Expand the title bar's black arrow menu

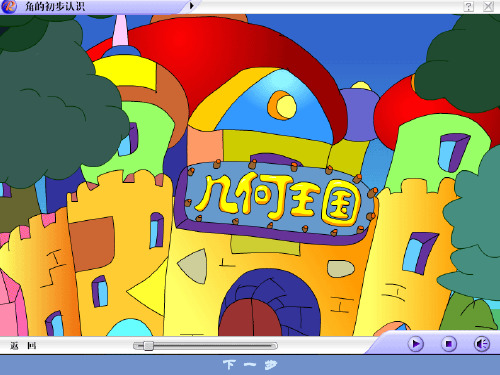click(x=192, y=6)
